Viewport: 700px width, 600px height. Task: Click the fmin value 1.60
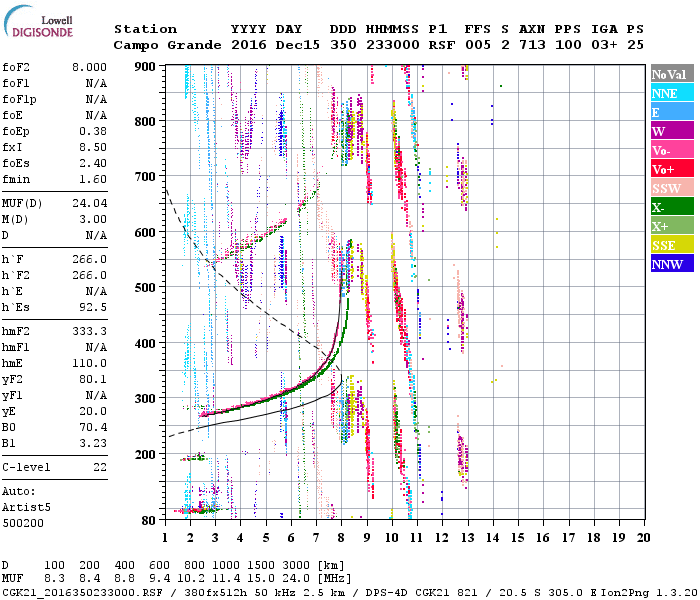93,179
